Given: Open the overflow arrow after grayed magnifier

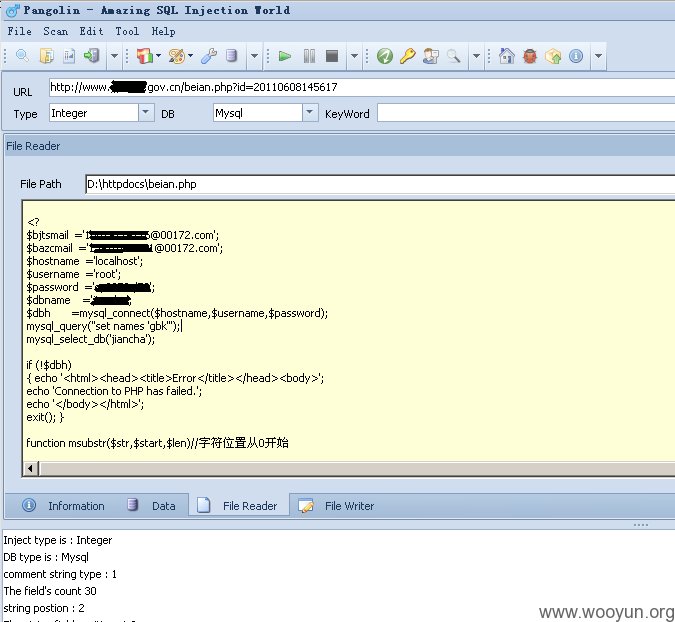Looking at the screenshot, I should tap(476, 56).
